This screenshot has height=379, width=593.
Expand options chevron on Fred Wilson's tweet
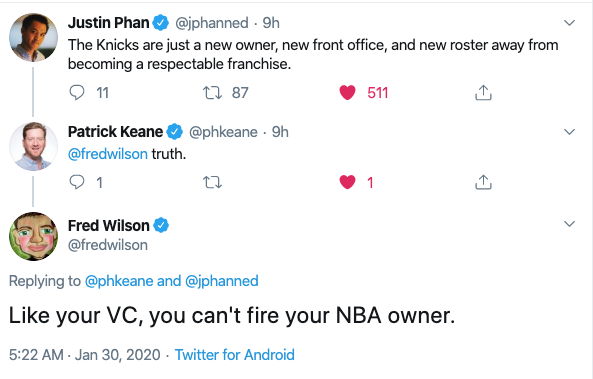(x=569, y=224)
